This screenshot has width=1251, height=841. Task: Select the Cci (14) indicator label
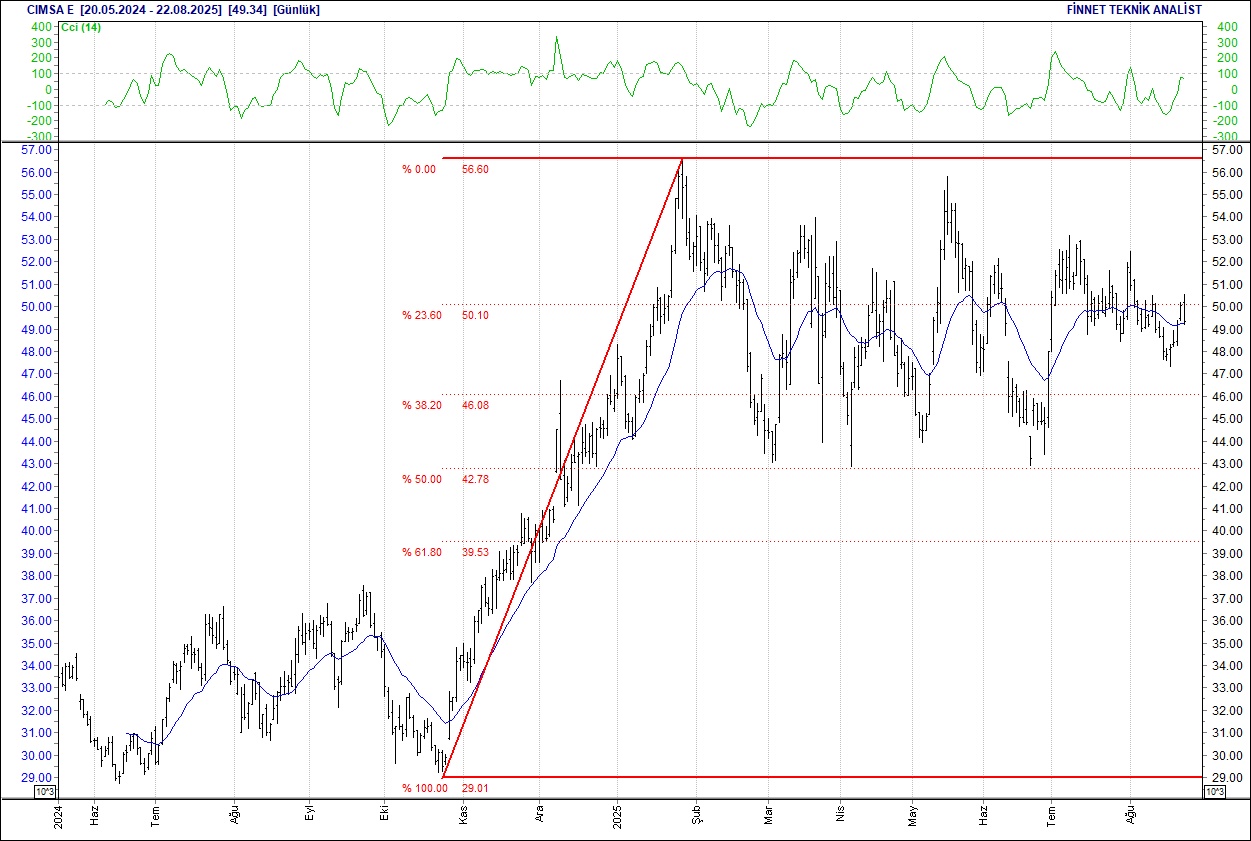(x=81, y=27)
